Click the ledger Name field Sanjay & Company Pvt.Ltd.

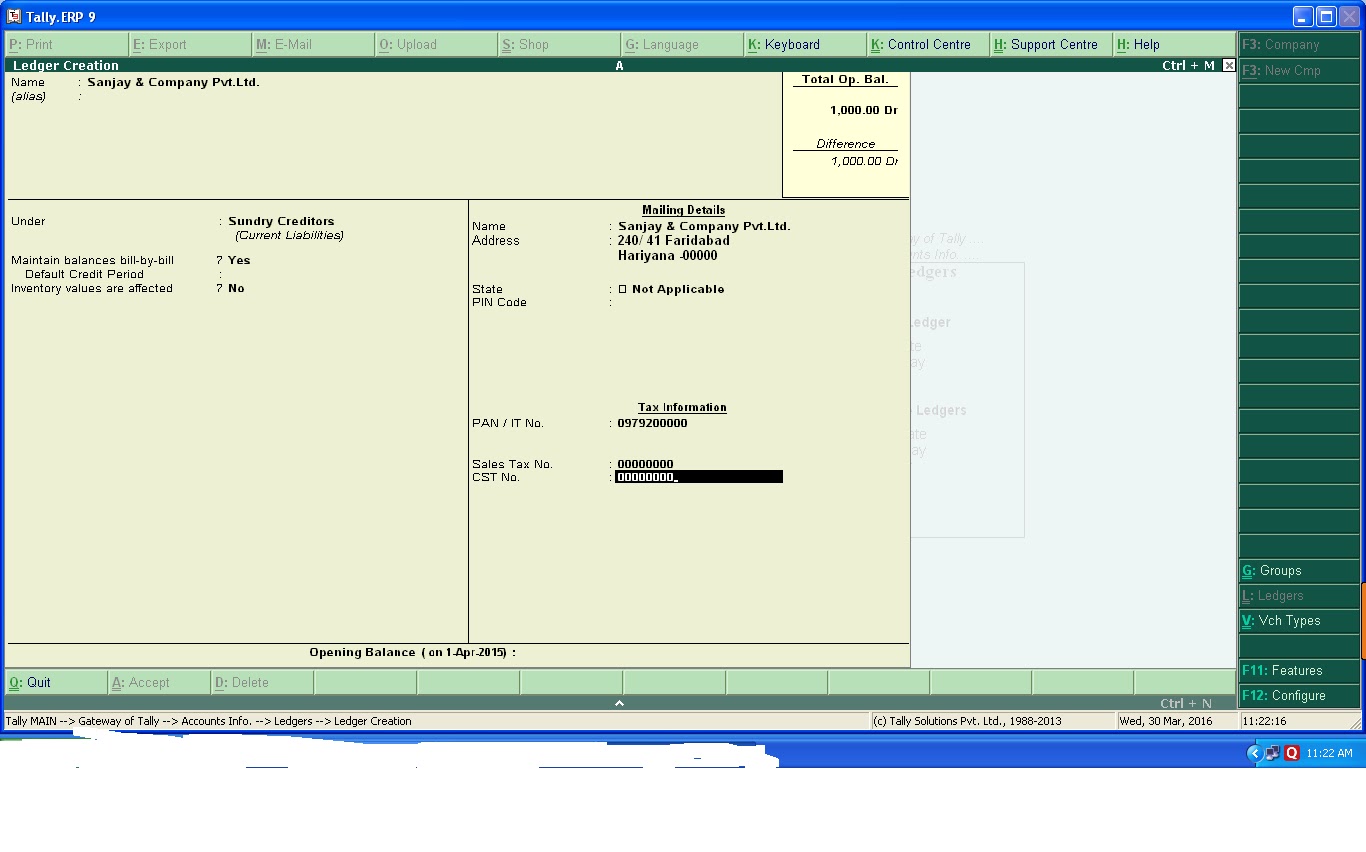(173, 82)
